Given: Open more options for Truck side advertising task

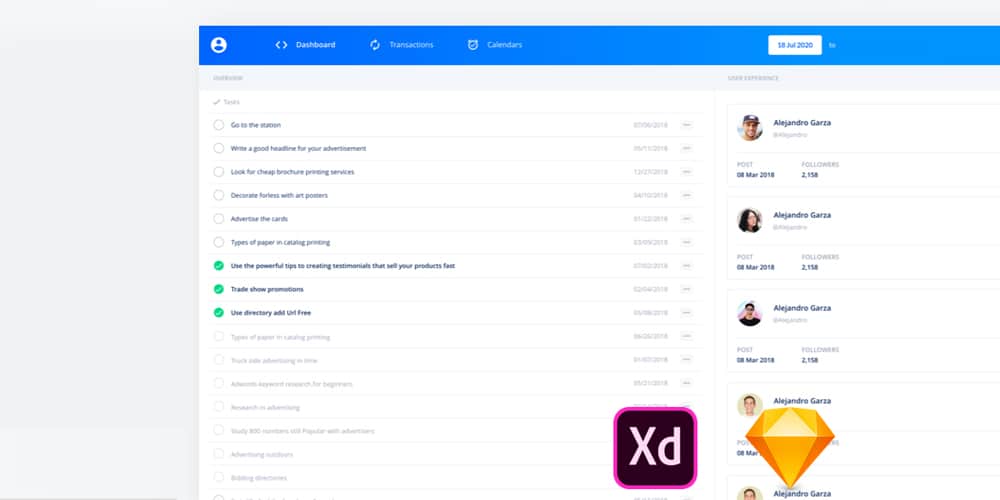Looking at the screenshot, I should point(686,360).
